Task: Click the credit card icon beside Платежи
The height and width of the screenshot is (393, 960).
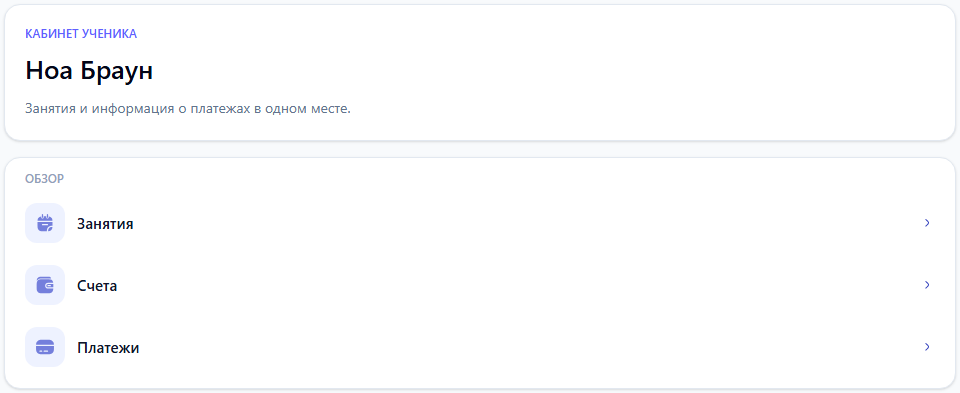Action: pyautogui.click(x=45, y=347)
